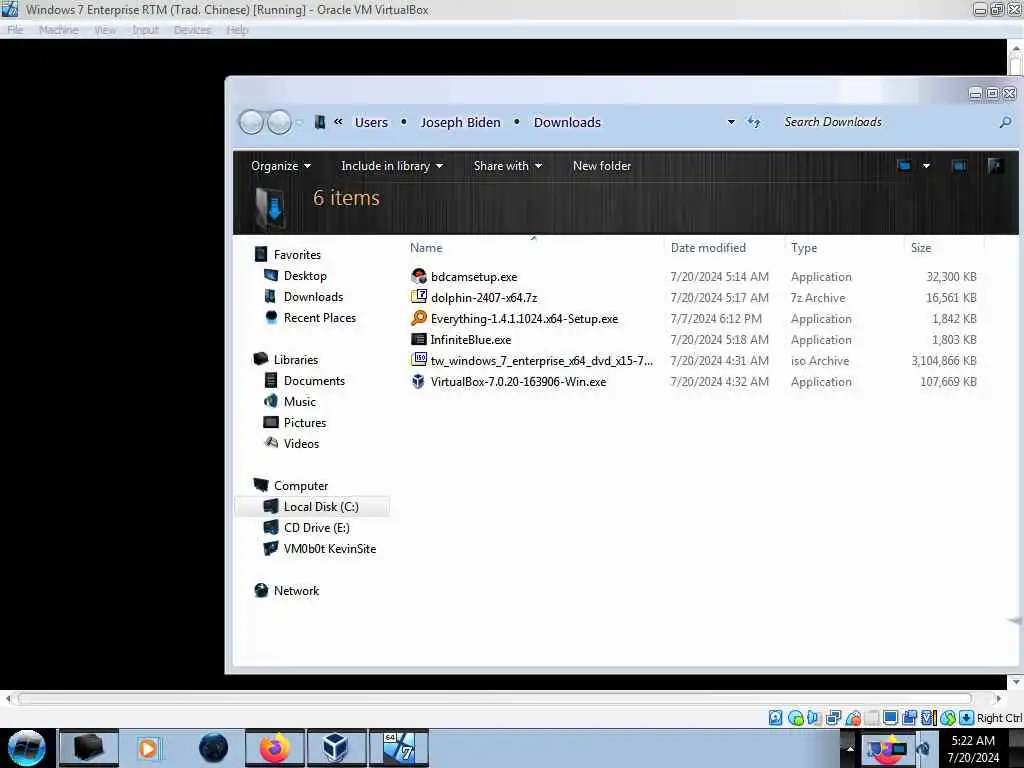
Task: Click the Explorer Back navigation button
Action: pos(251,122)
